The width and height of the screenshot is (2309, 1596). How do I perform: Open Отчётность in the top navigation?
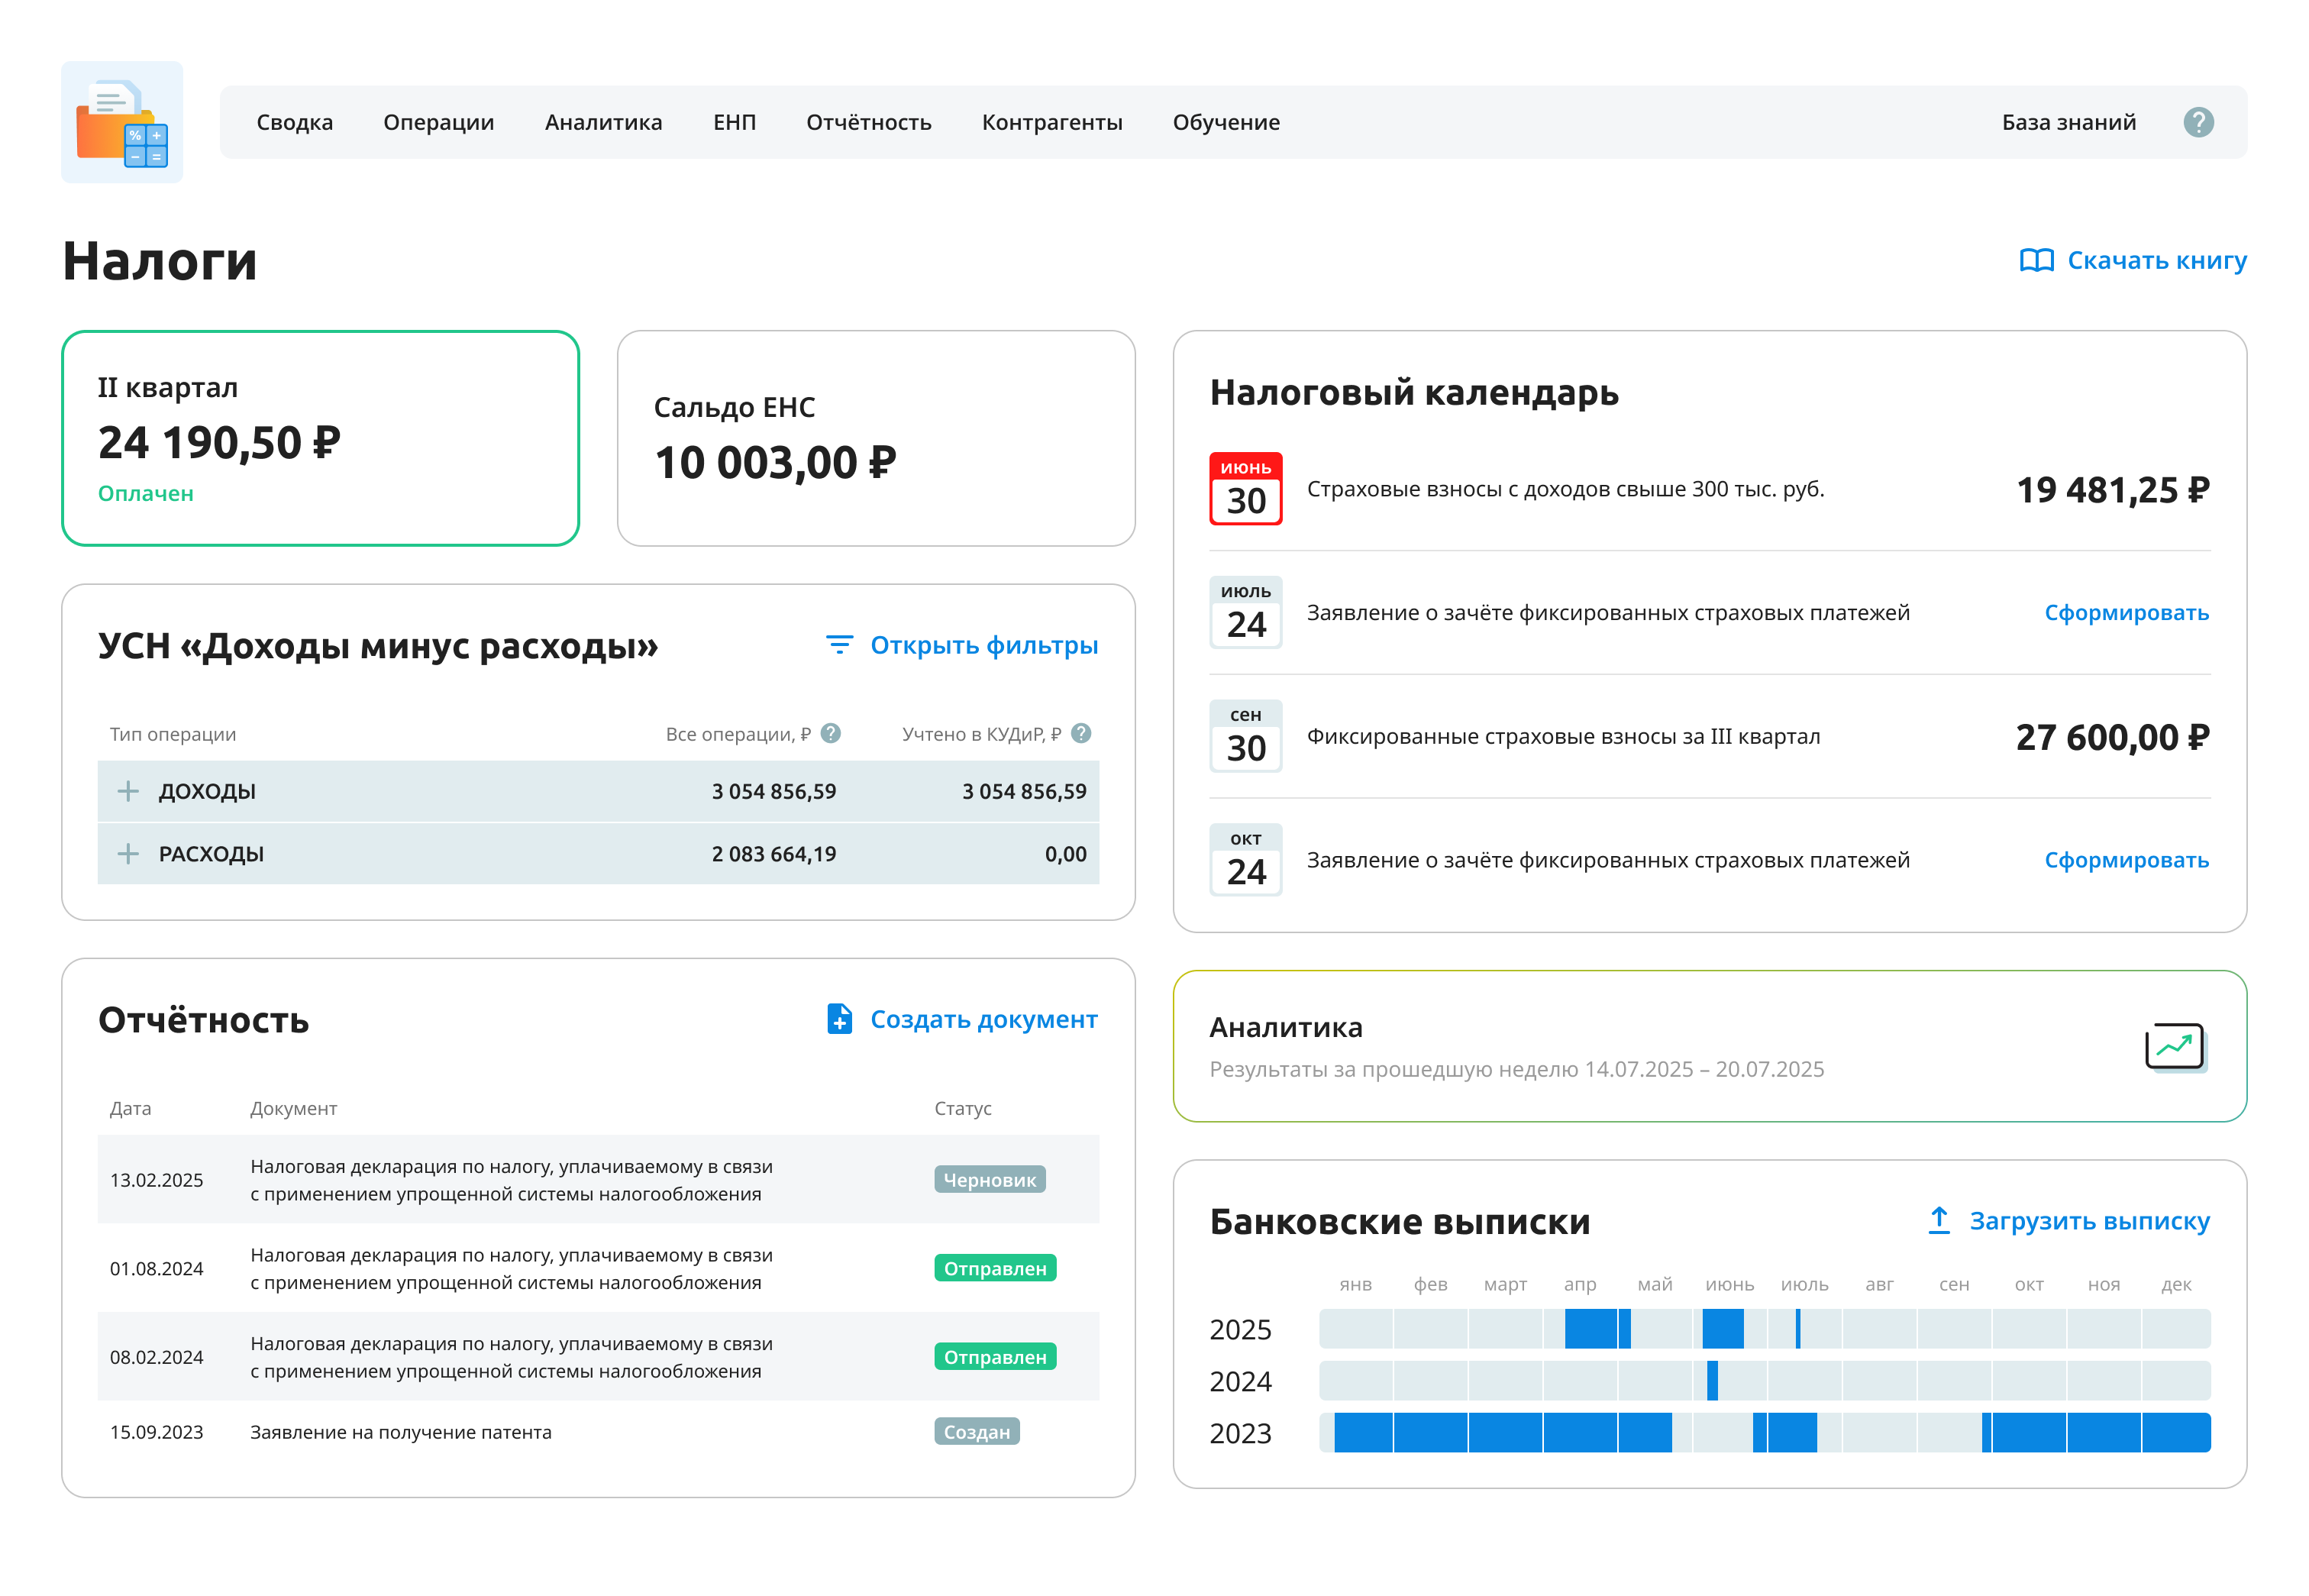point(868,122)
